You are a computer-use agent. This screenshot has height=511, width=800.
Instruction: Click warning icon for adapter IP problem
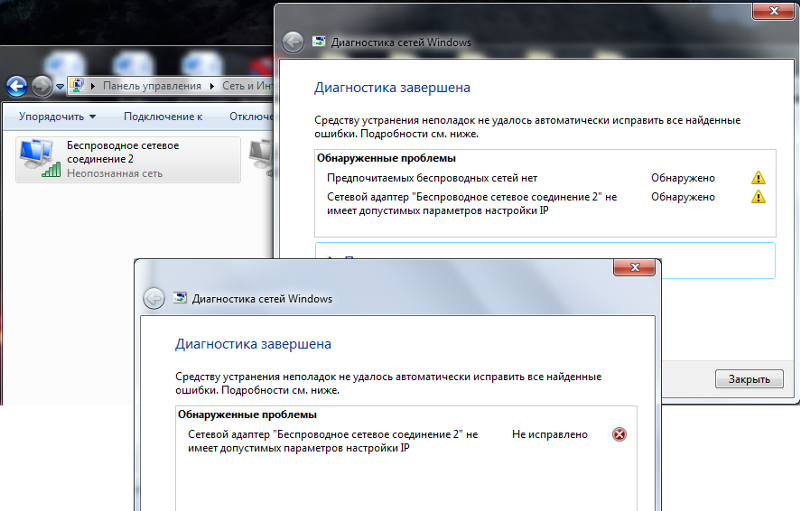click(758, 196)
